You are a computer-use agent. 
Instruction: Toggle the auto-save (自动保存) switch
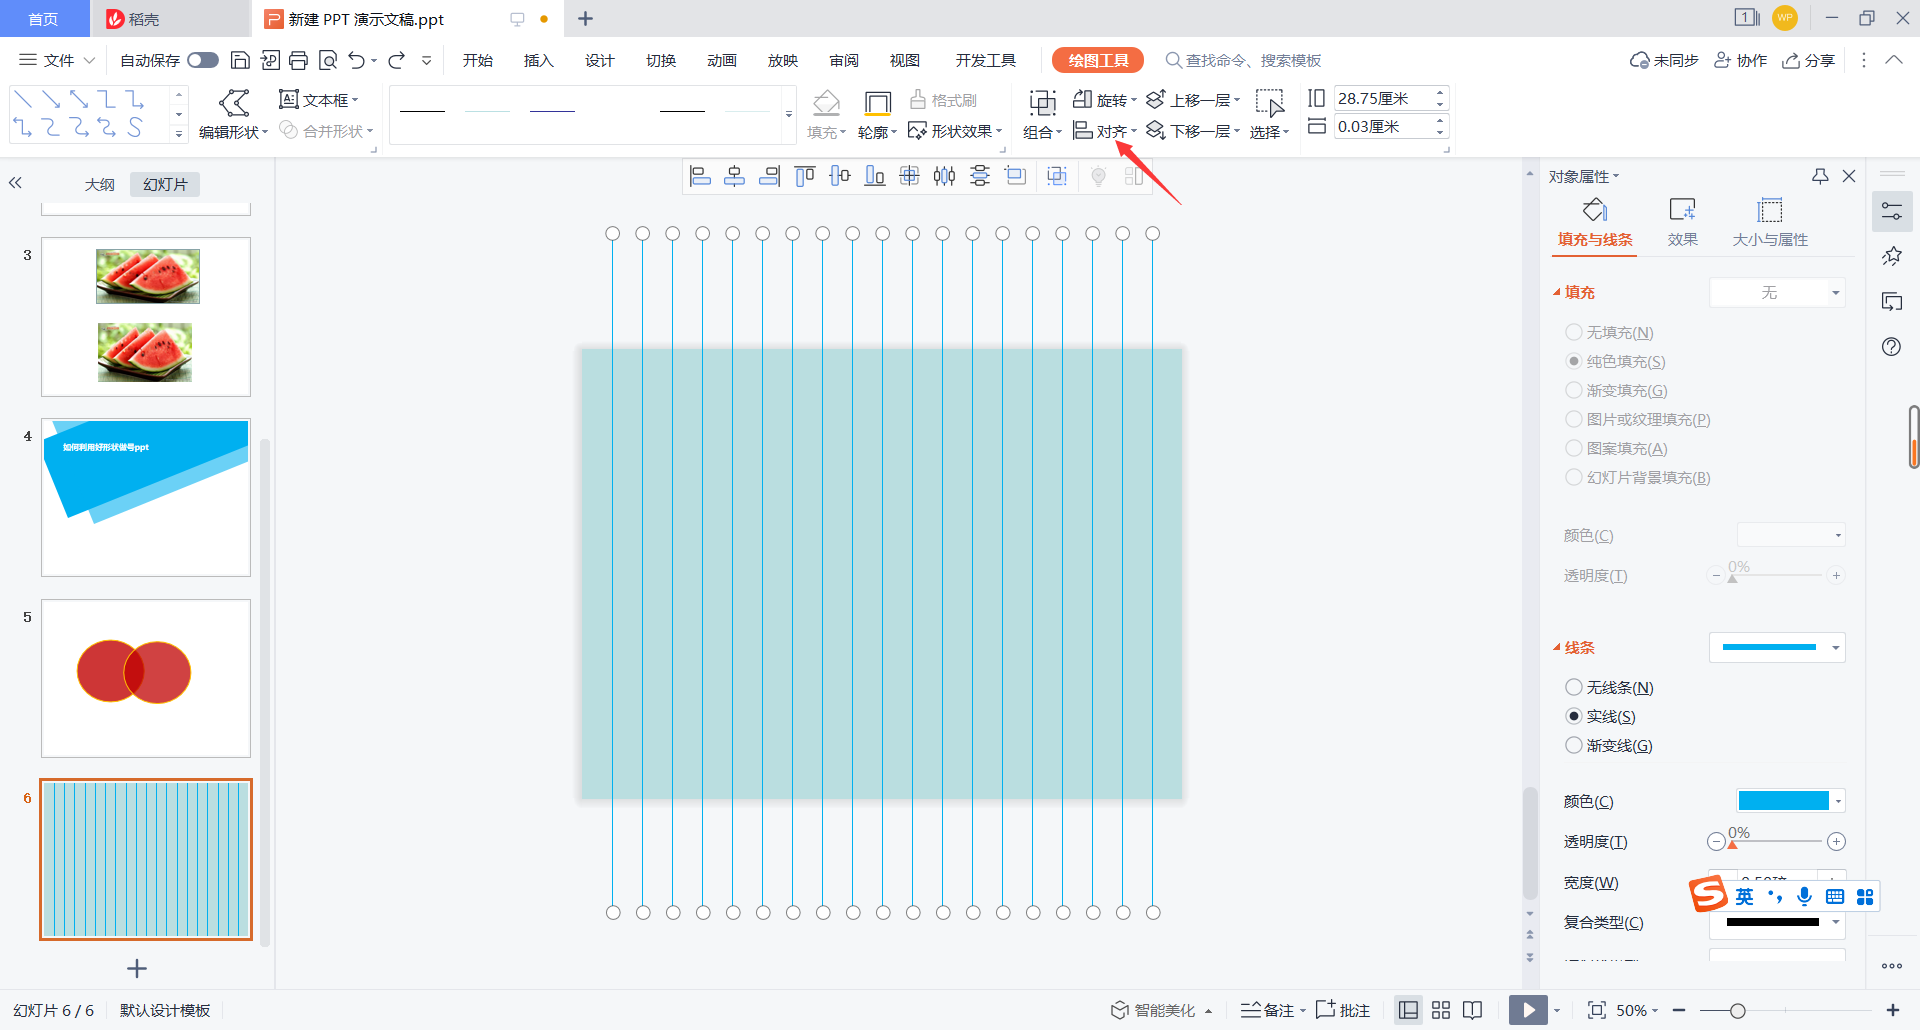[203, 60]
